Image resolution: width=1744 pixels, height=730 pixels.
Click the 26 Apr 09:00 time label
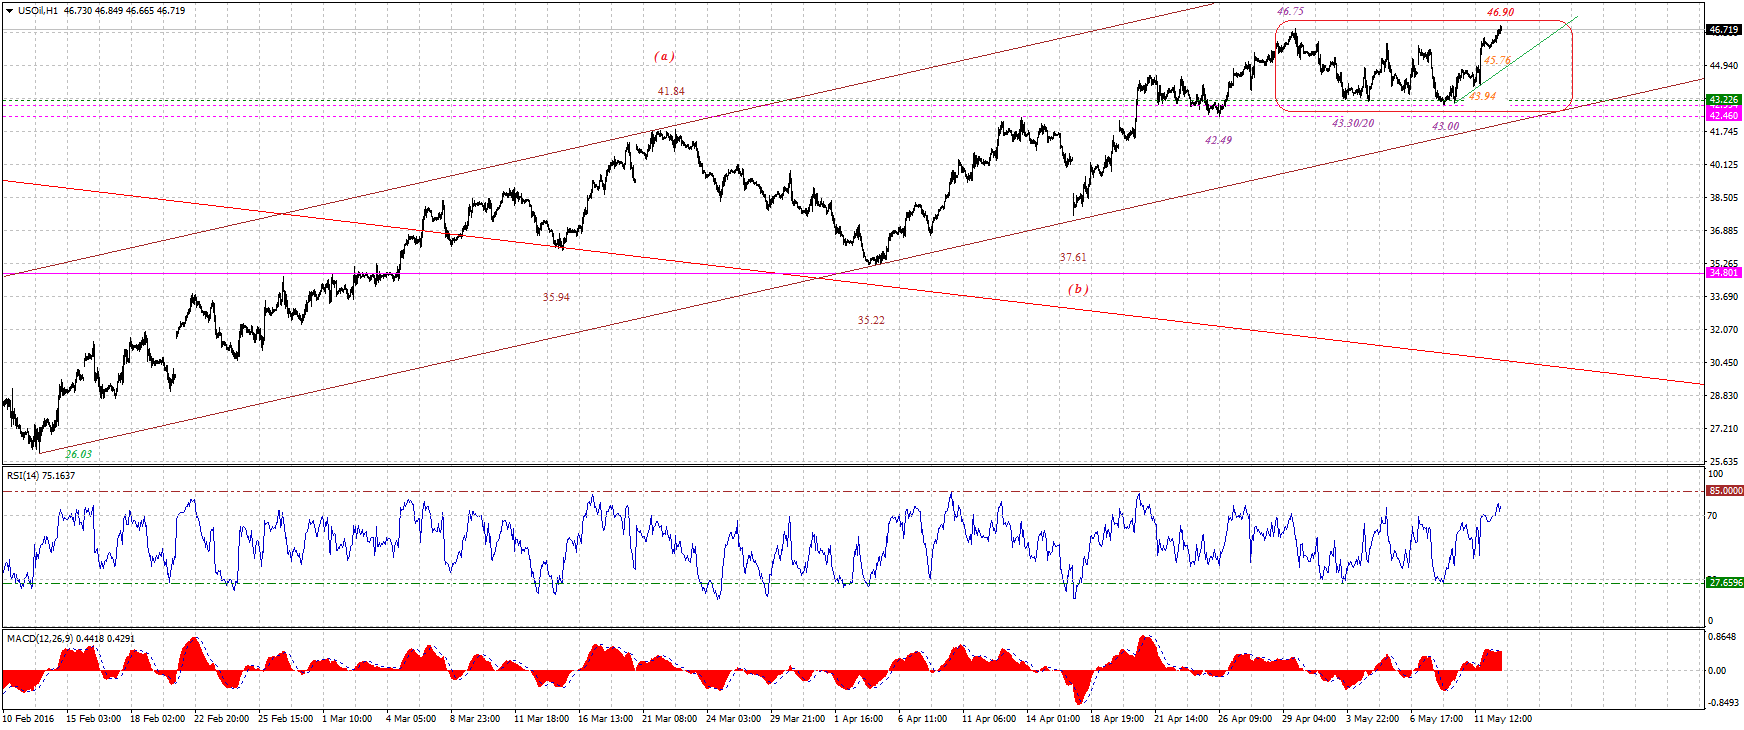click(1245, 719)
